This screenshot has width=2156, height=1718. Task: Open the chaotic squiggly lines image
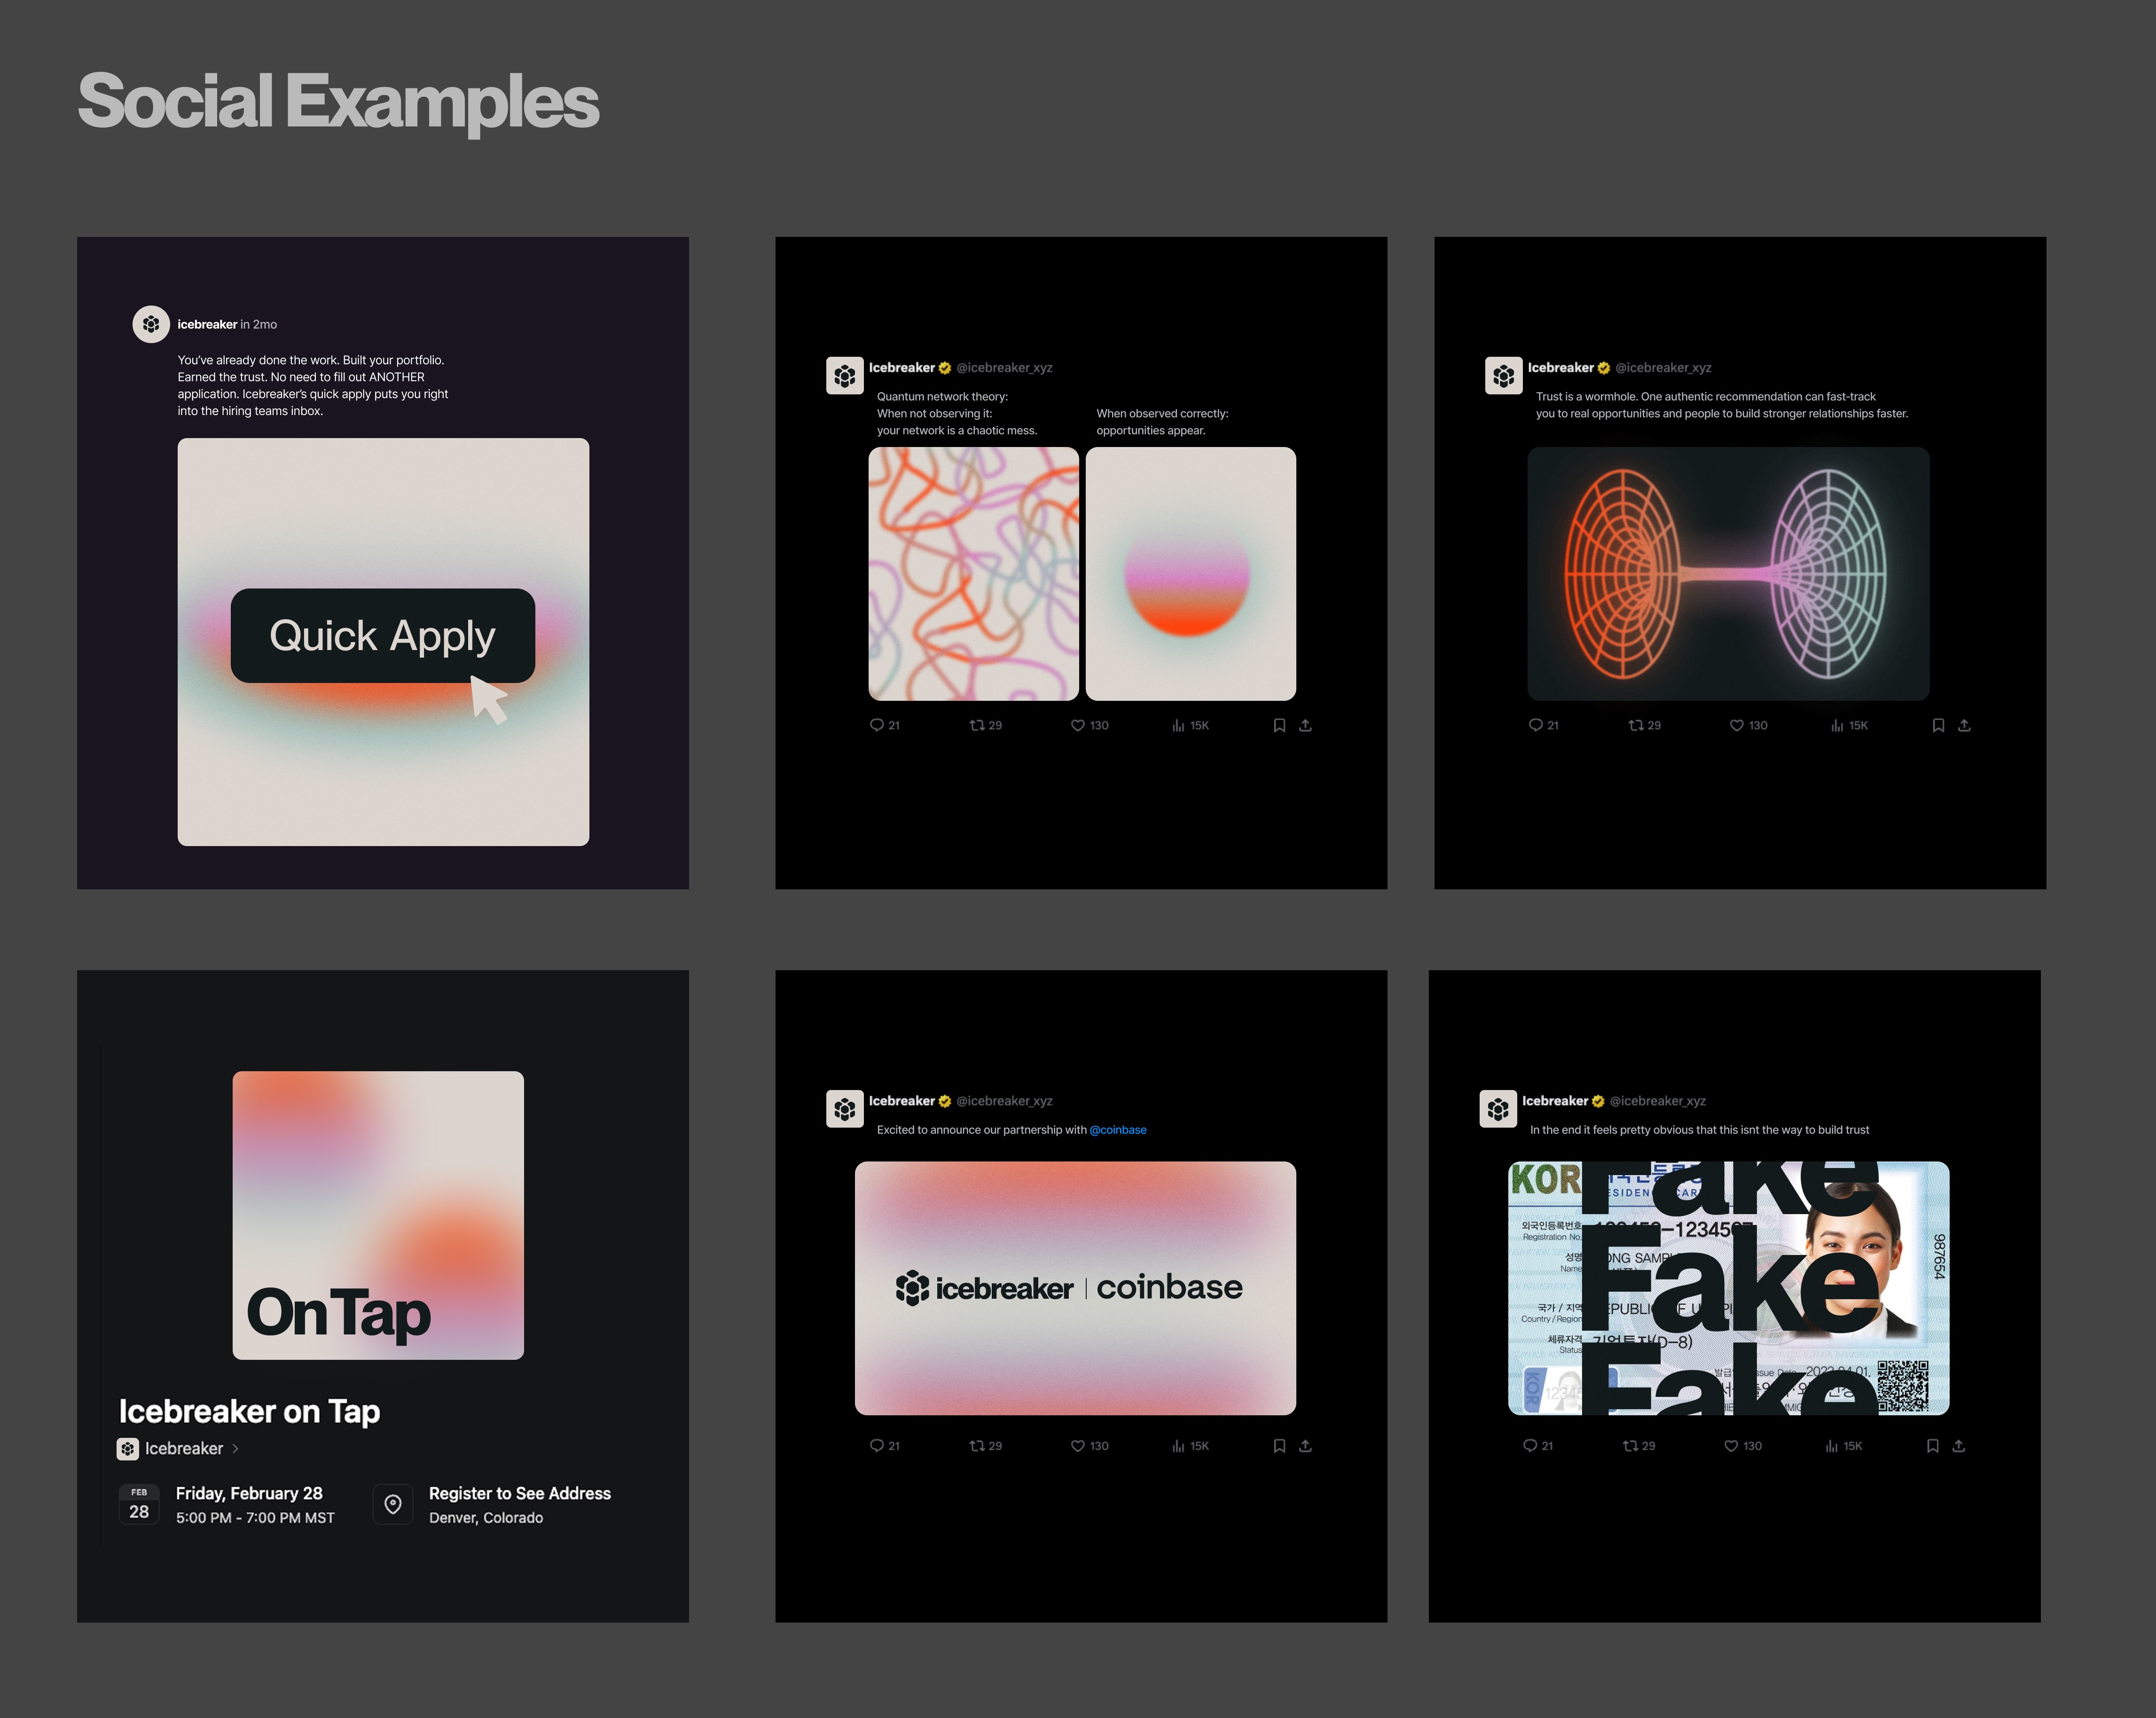click(973, 574)
